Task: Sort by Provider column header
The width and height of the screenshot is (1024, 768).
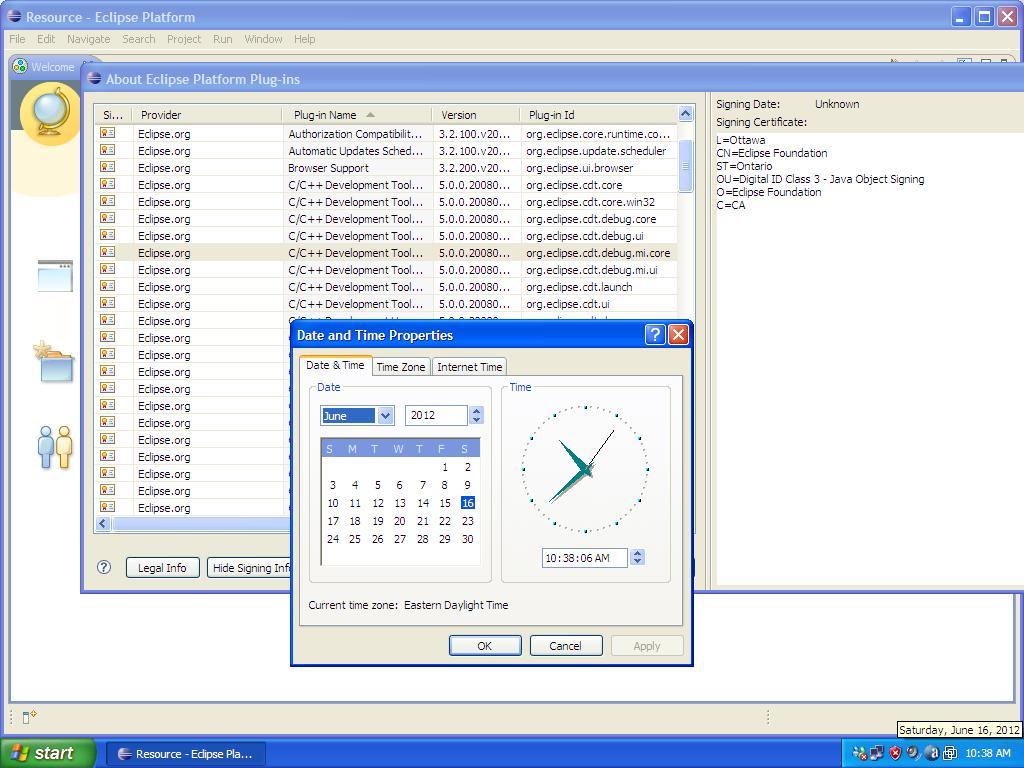Action: pyautogui.click(x=207, y=115)
